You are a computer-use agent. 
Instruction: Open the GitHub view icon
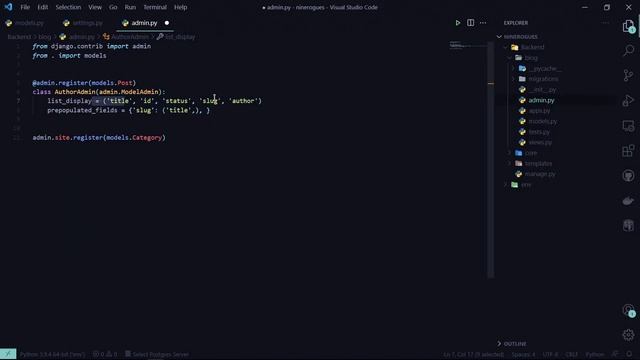(629, 176)
